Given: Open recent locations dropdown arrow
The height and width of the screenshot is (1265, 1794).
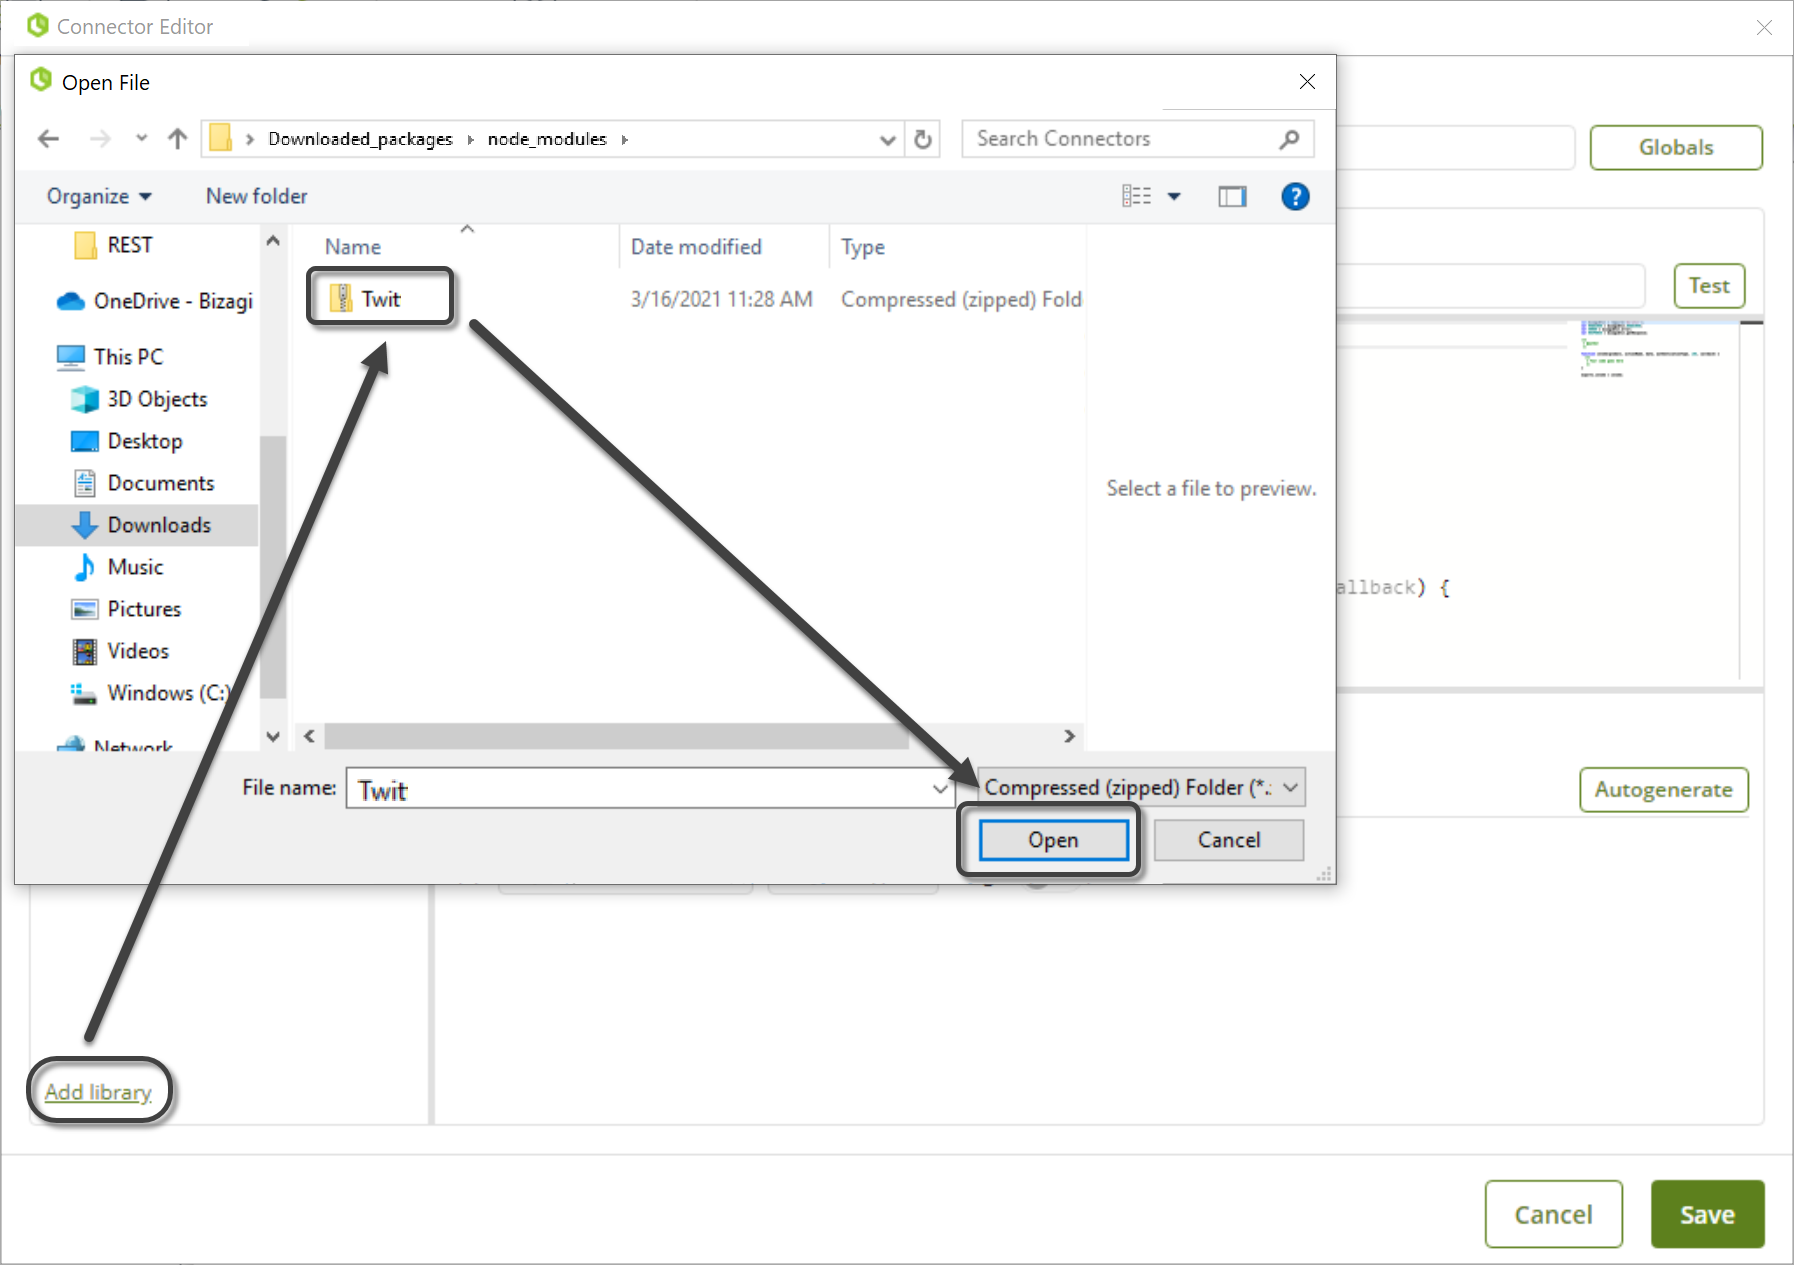Looking at the screenshot, I should point(141,138).
